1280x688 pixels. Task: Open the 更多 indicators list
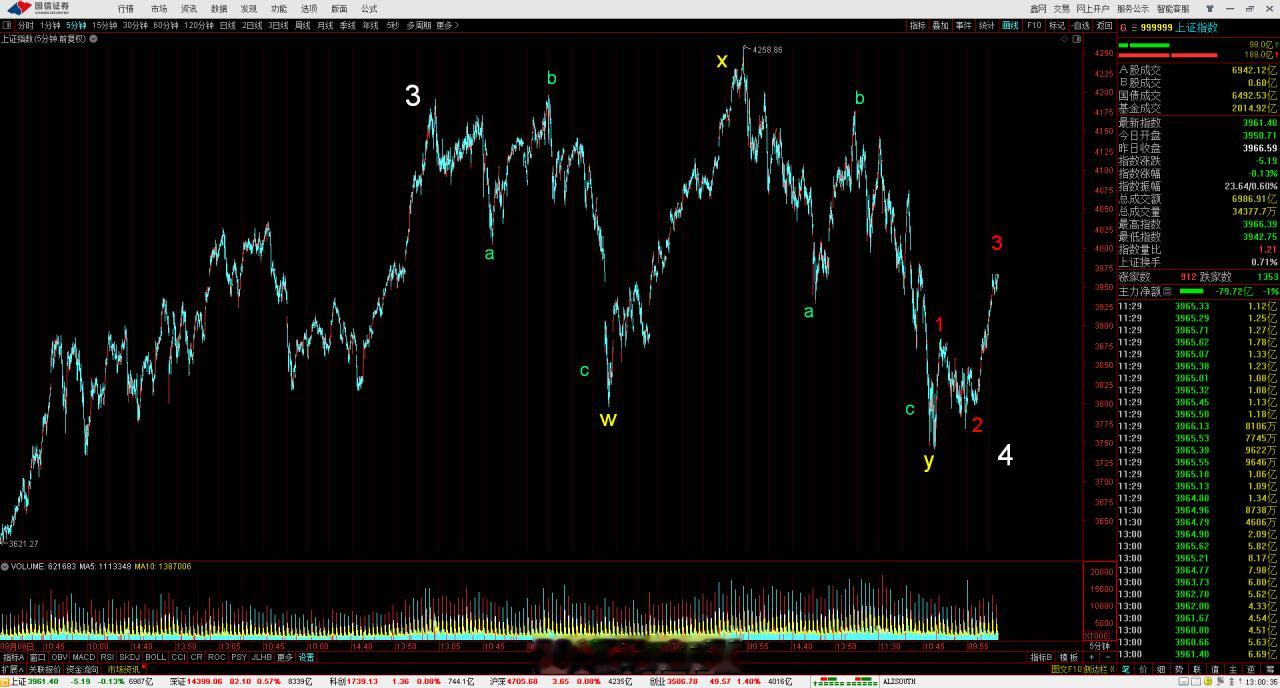tap(285, 657)
